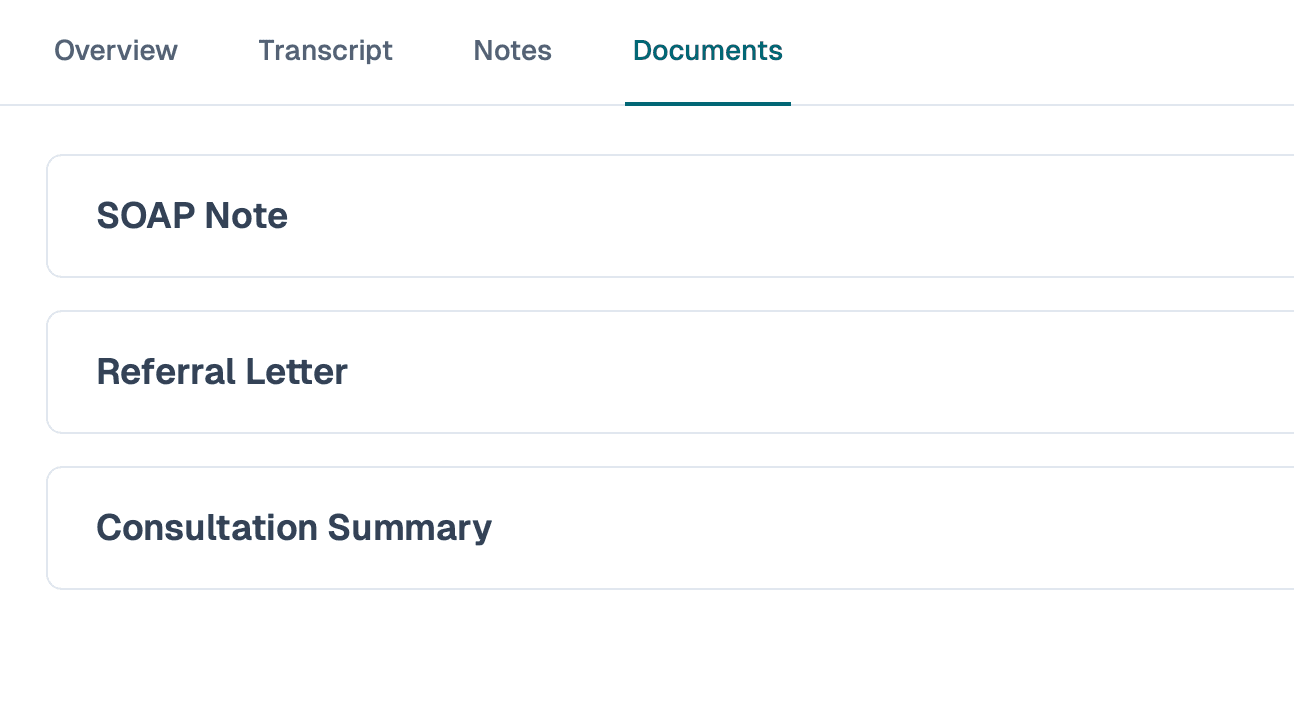Click the Consultation Summary title text
This screenshot has width=1294, height=714.
point(294,527)
